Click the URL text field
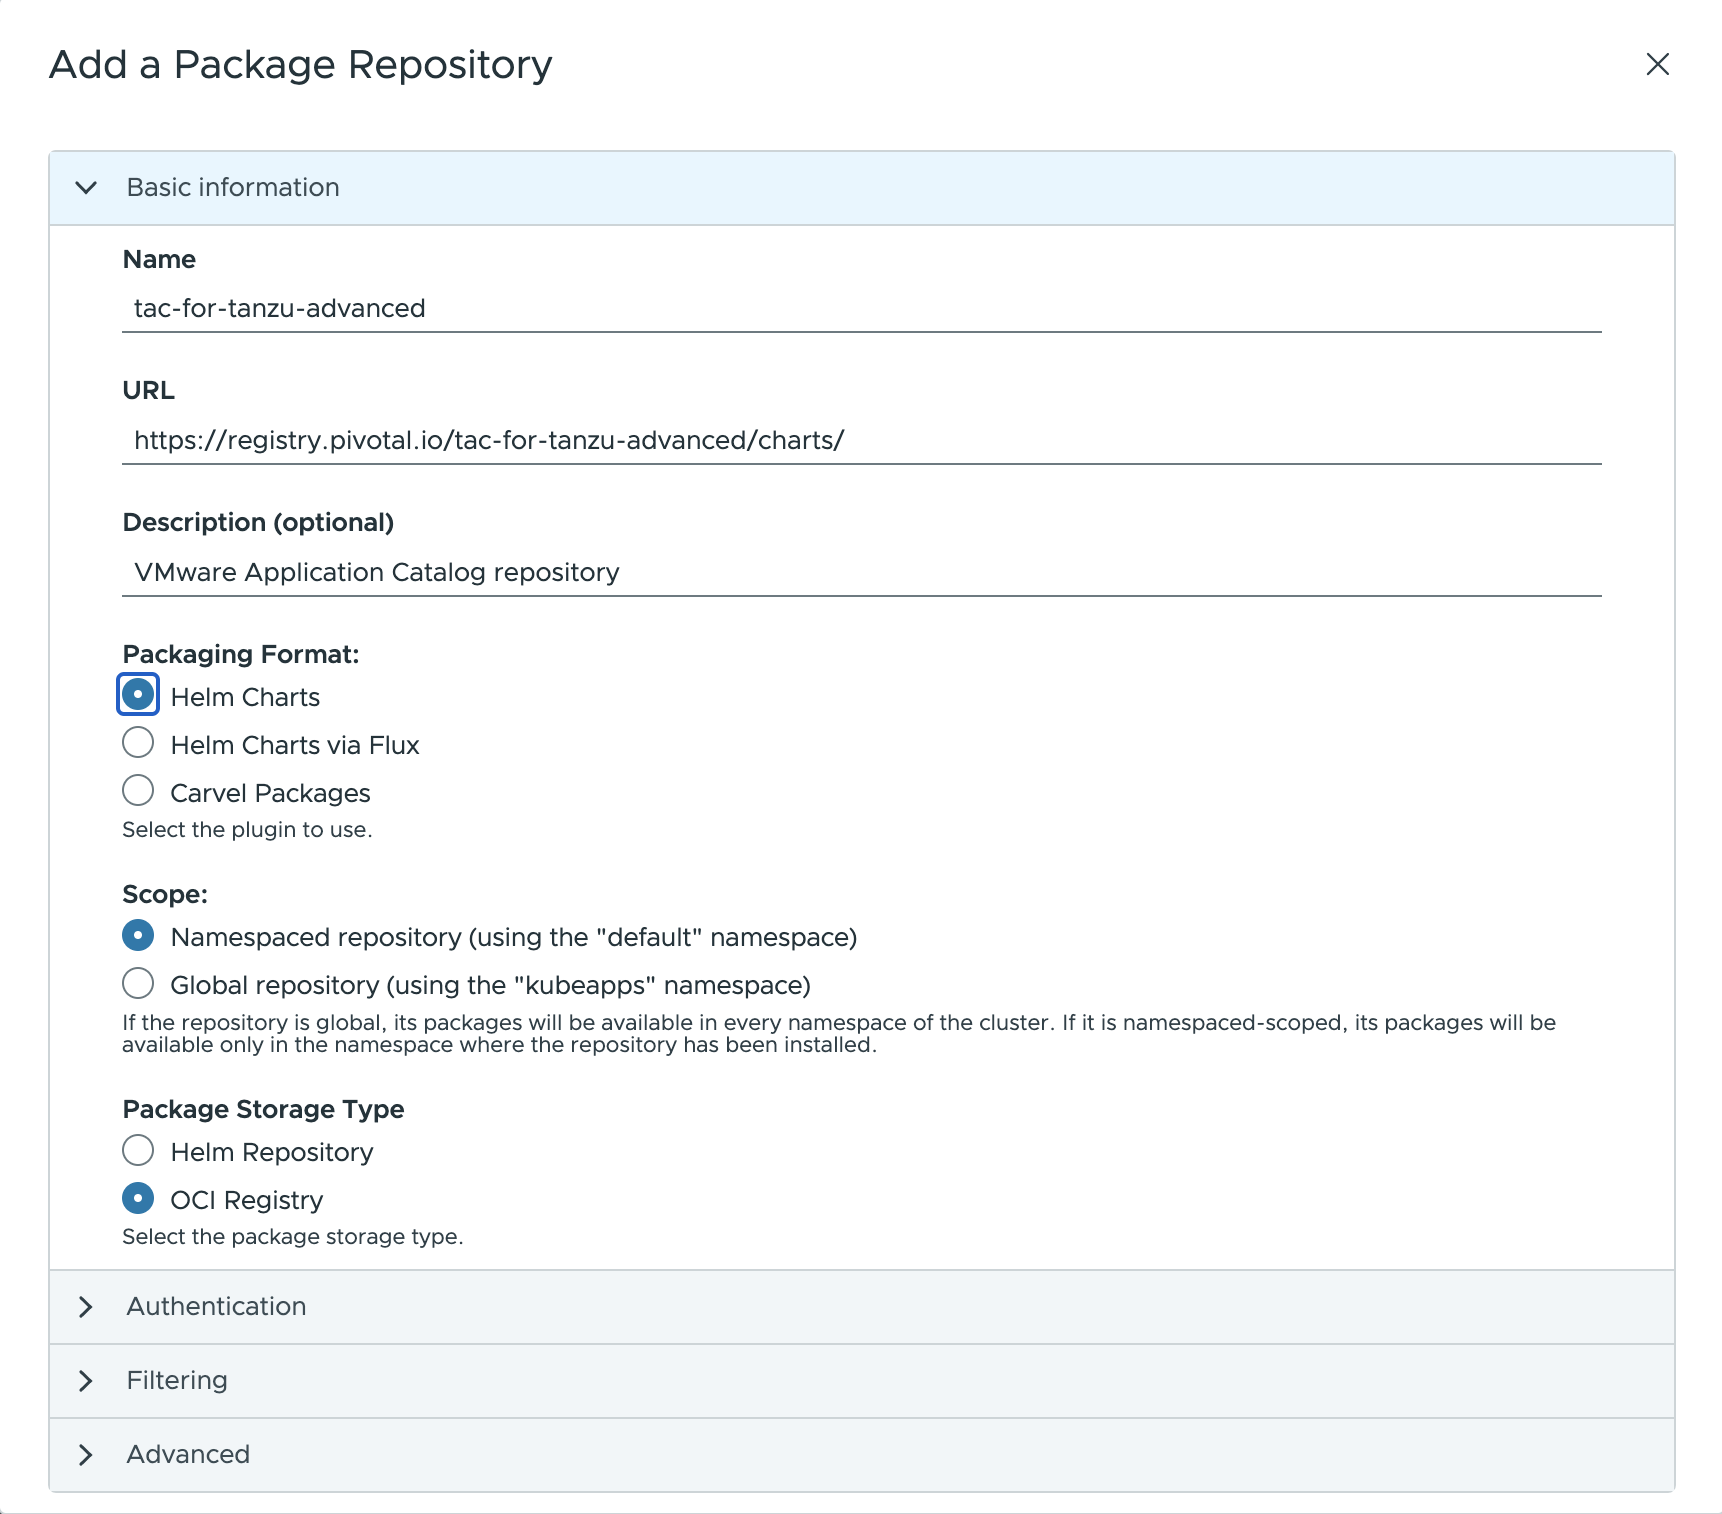 860,440
